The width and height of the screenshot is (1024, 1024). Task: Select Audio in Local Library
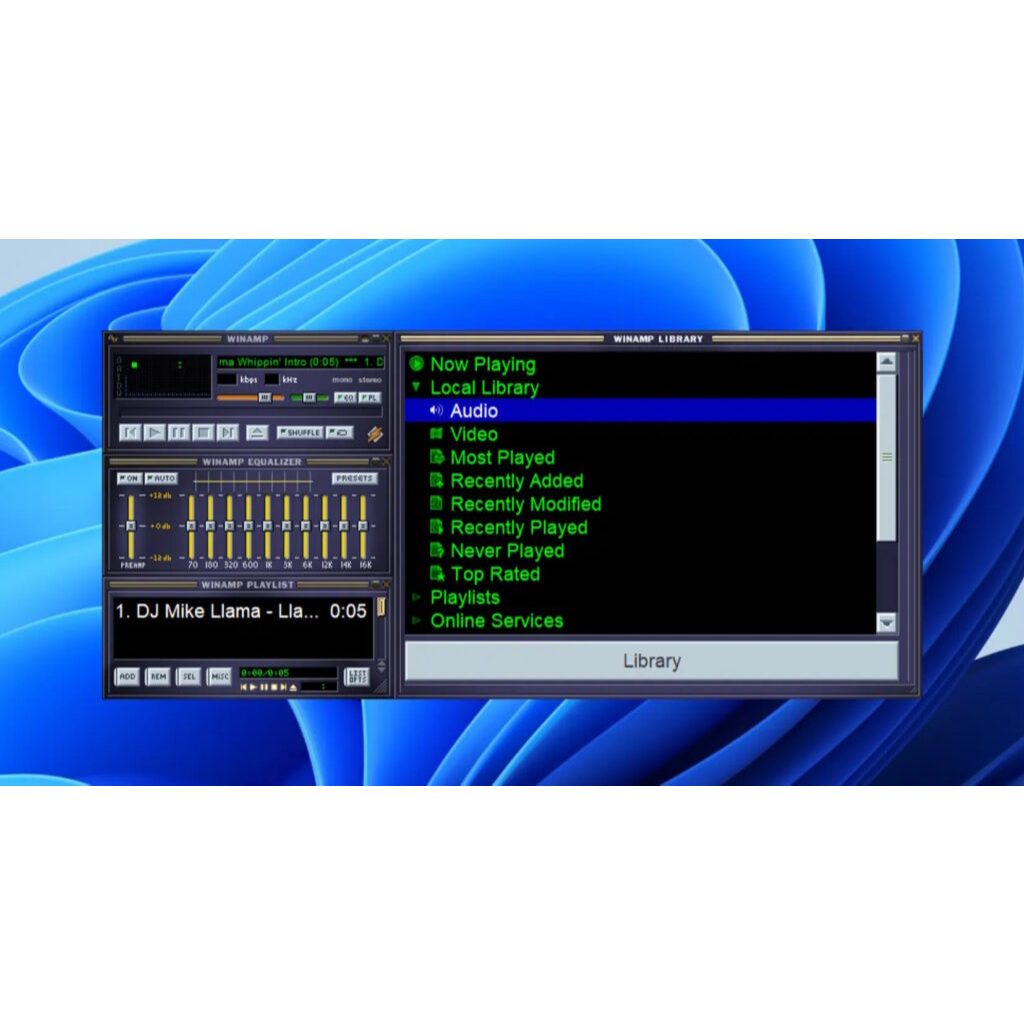pyautogui.click(x=640, y=410)
